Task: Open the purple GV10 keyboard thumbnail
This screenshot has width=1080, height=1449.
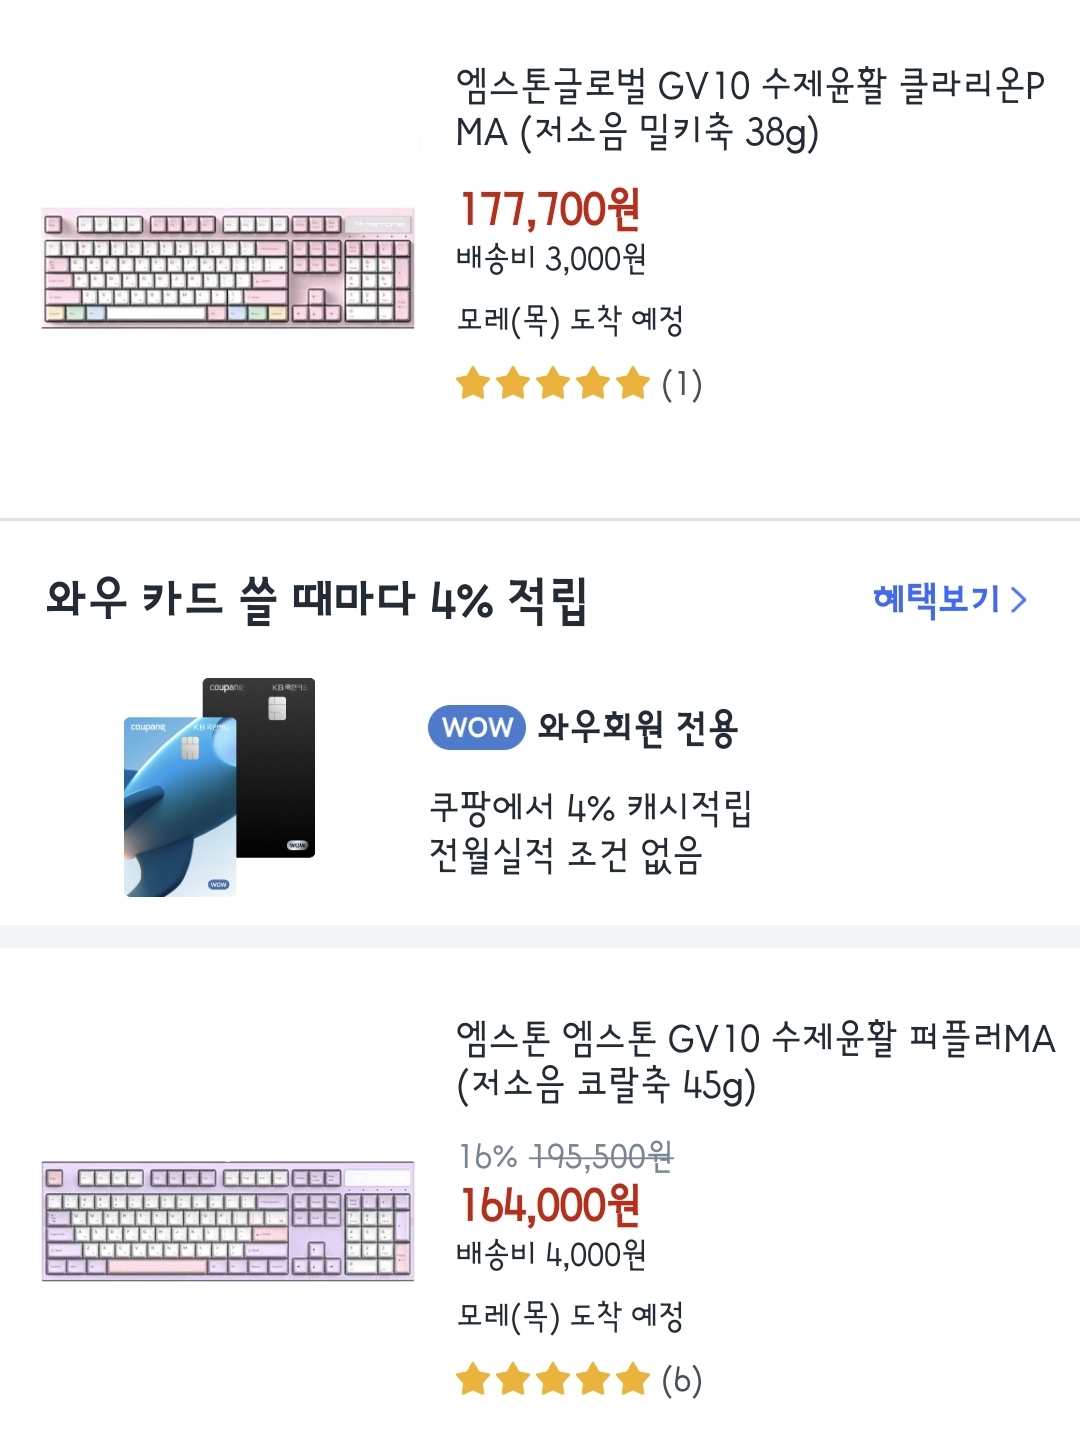Action: (228, 1221)
